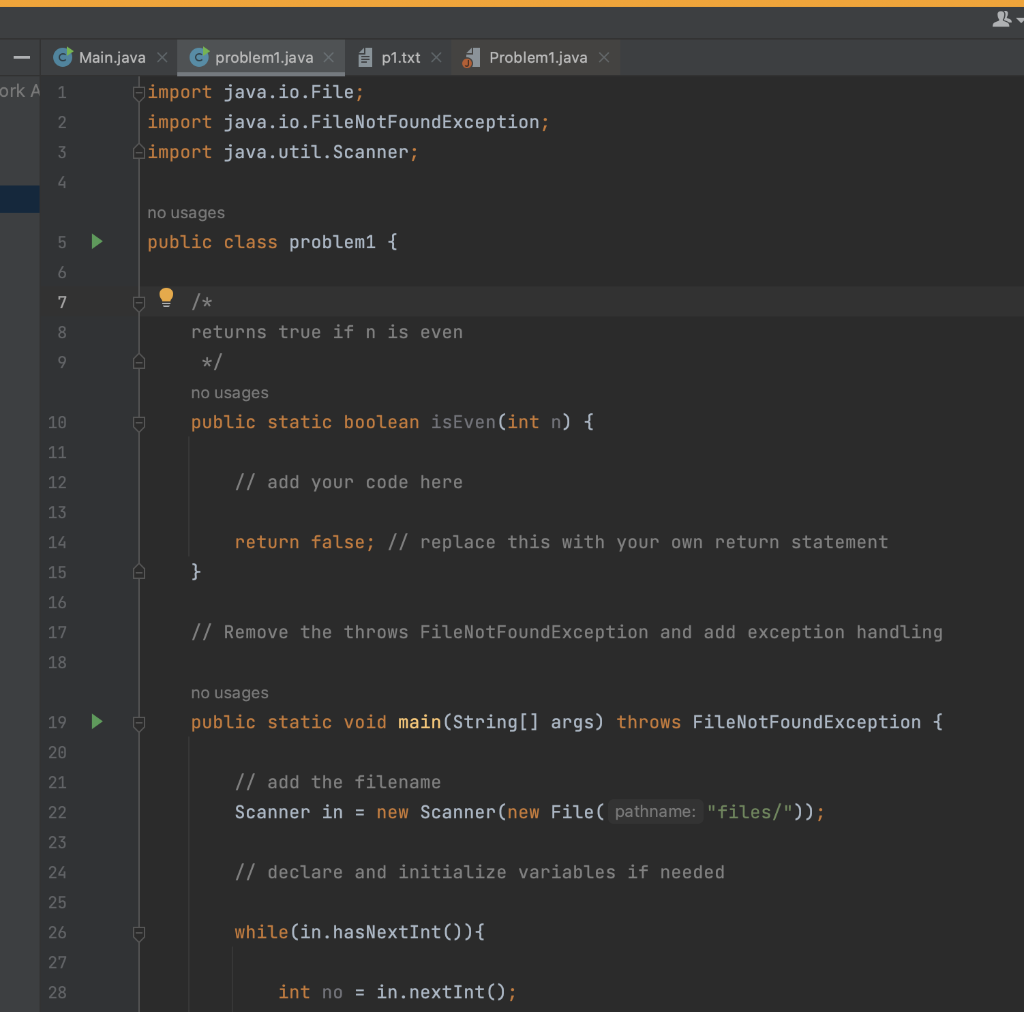Collapse the while loop fold arrow
This screenshot has height=1012, width=1024.
click(139, 932)
